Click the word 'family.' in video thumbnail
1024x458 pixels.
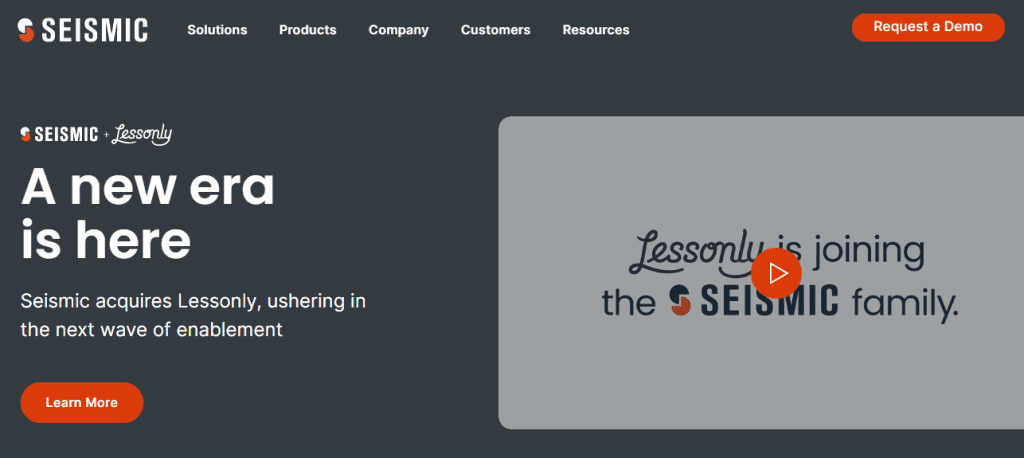click(x=904, y=304)
